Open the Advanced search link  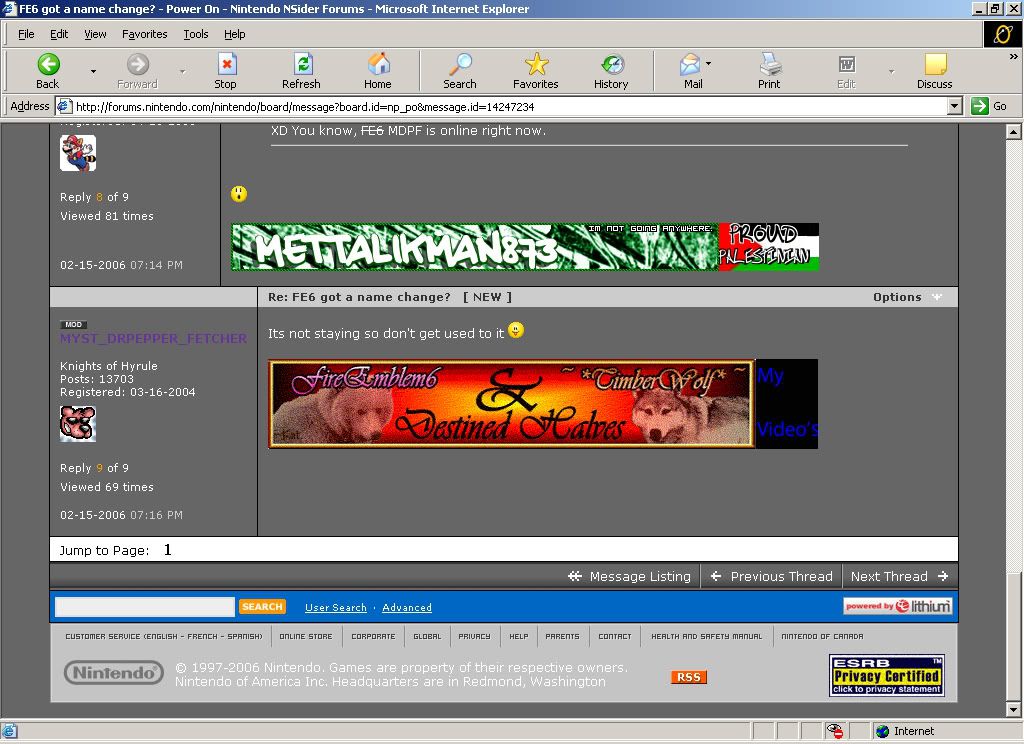coord(407,607)
